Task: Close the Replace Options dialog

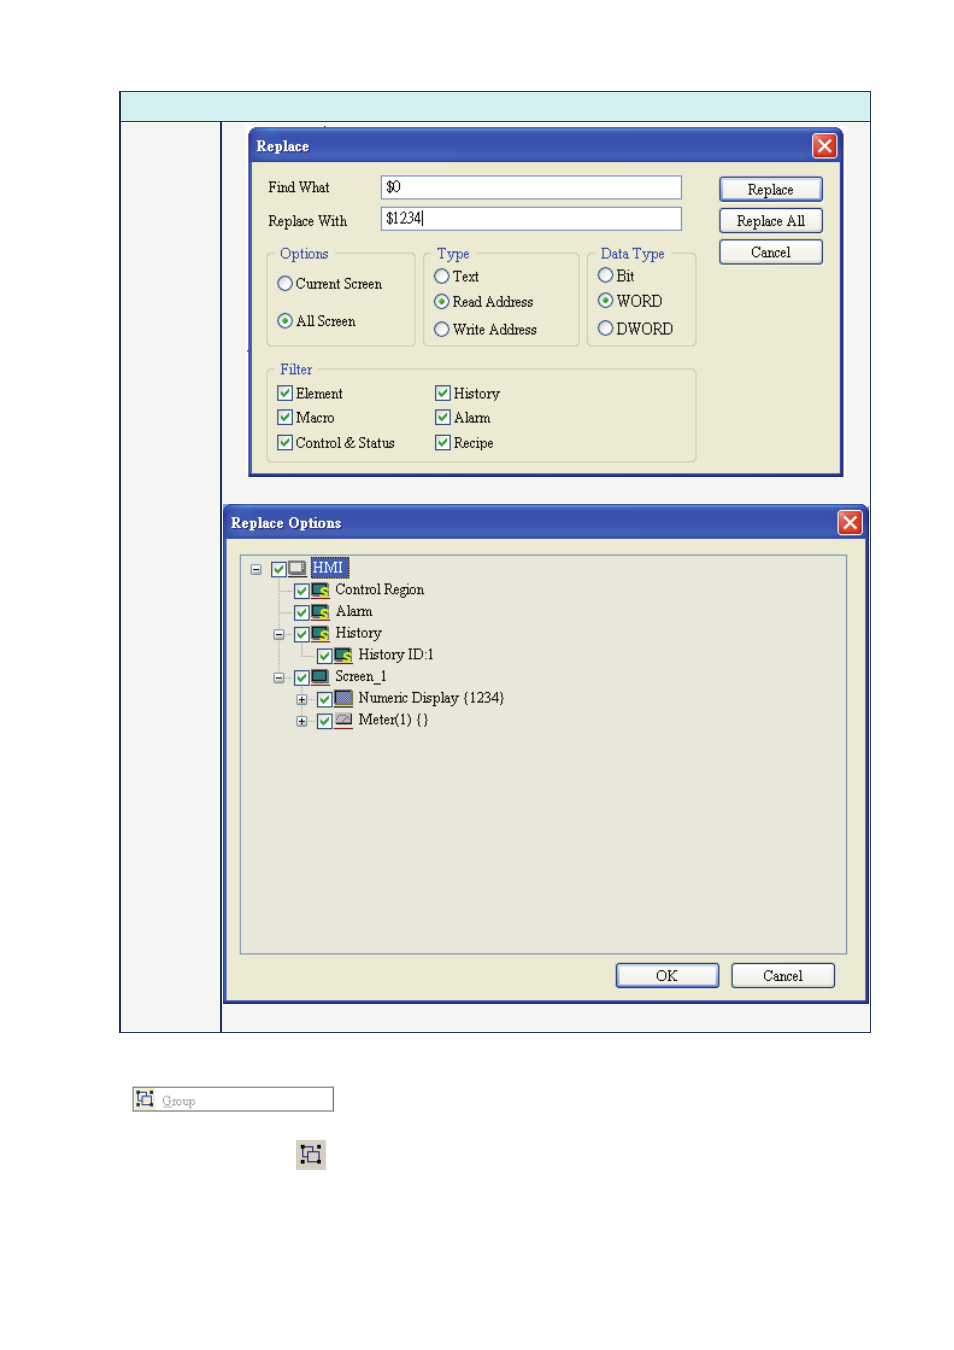Action: coord(850,522)
